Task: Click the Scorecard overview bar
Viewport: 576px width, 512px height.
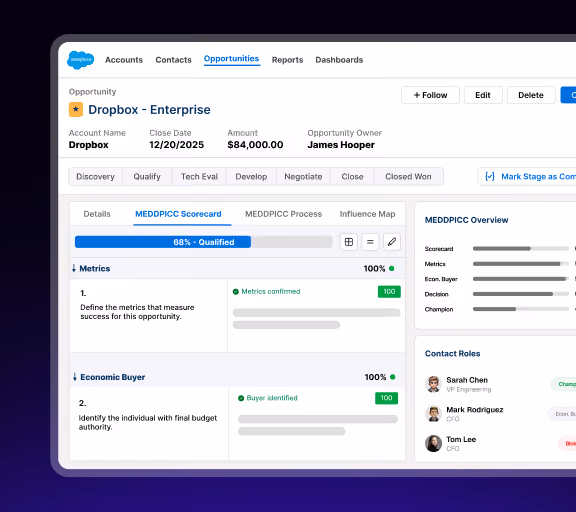Action: tap(521, 249)
